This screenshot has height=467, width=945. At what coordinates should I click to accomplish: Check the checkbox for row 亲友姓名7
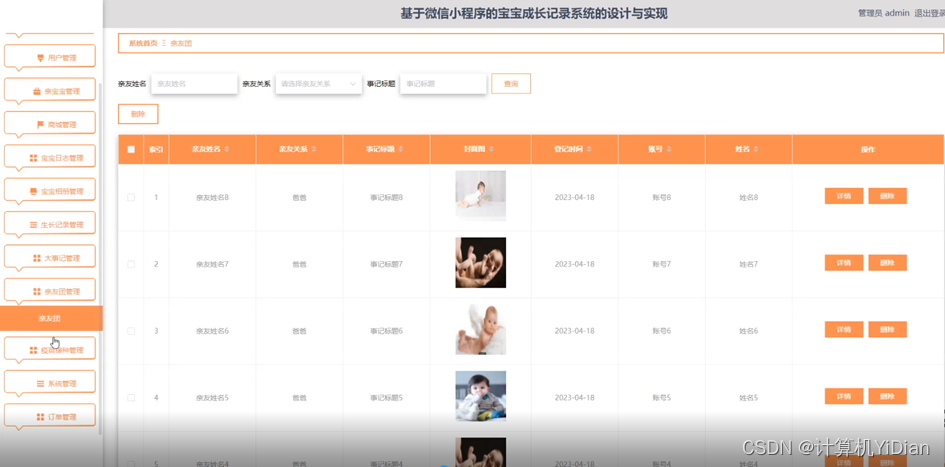tap(131, 264)
